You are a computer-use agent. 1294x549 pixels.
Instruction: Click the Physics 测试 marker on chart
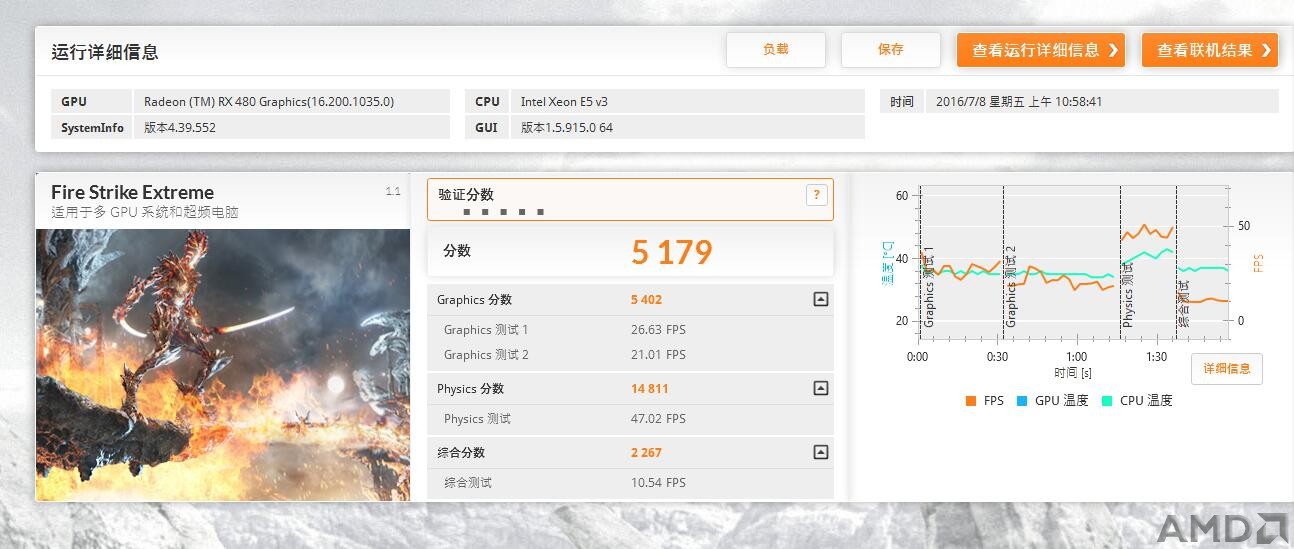[1128, 293]
